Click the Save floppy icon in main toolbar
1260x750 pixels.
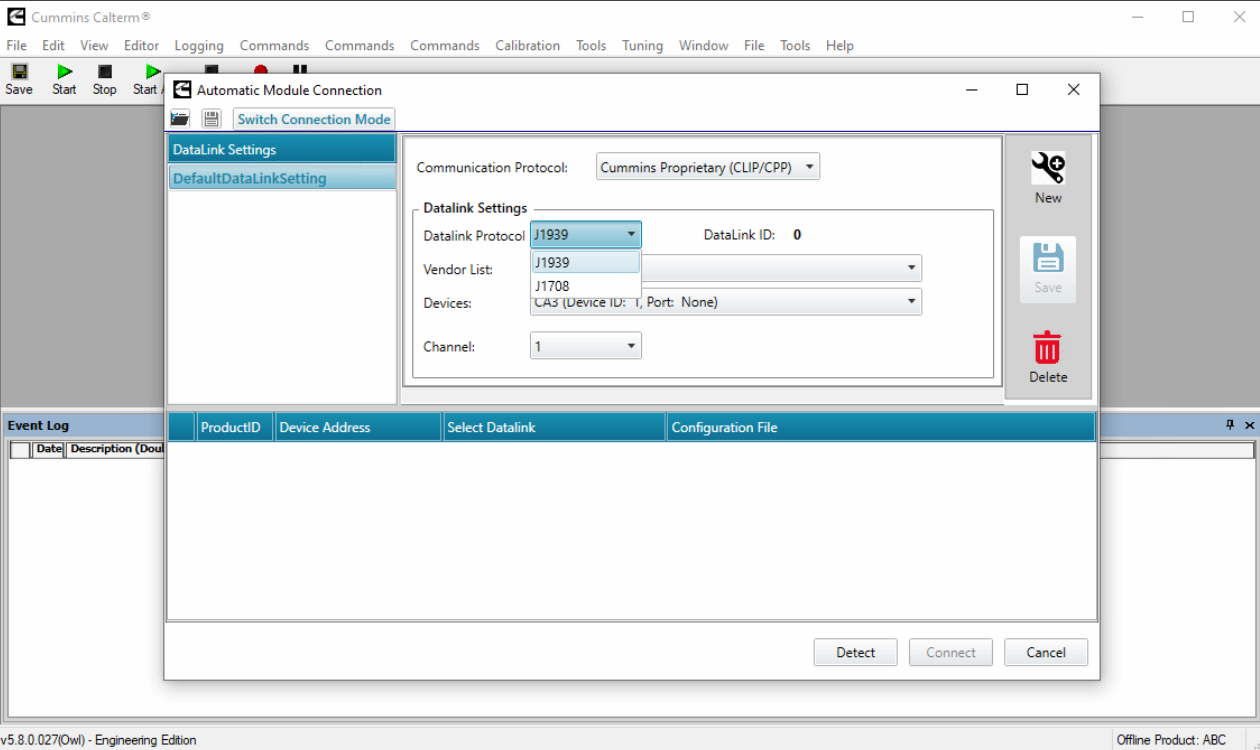[18, 72]
